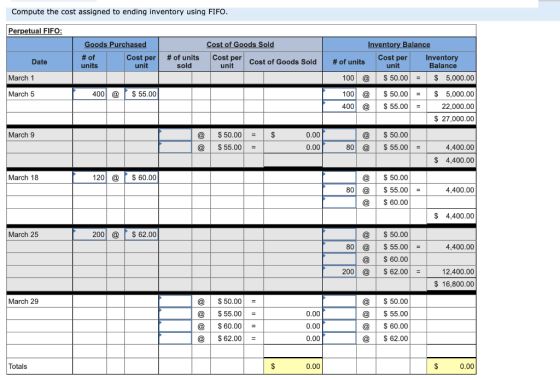Select March 9 inventory units field at $50.00
This screenshot has height=380, width=560.
click(x=339, y=135)
